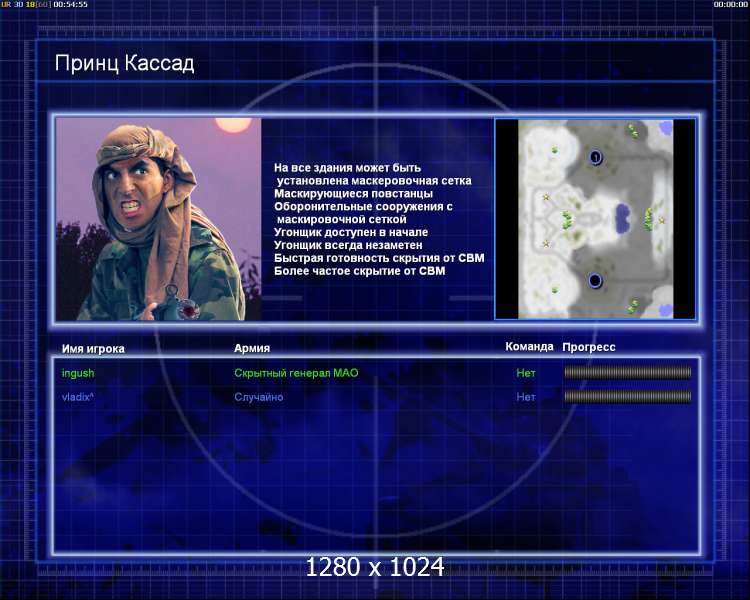Image resolution: width=750 pixels, height=600 pixels.
Task: Click the upper star icon on the map's left
Action: [546, 197]
